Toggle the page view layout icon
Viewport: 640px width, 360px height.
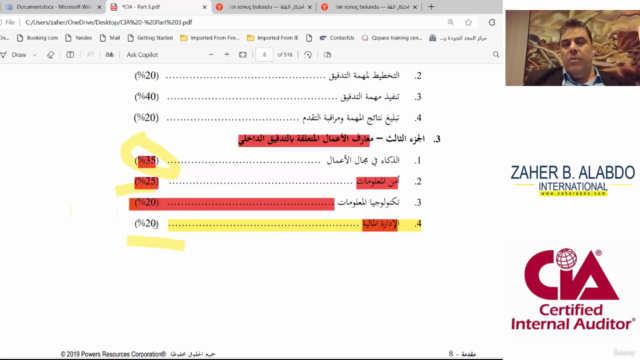(x=70, y=55)
